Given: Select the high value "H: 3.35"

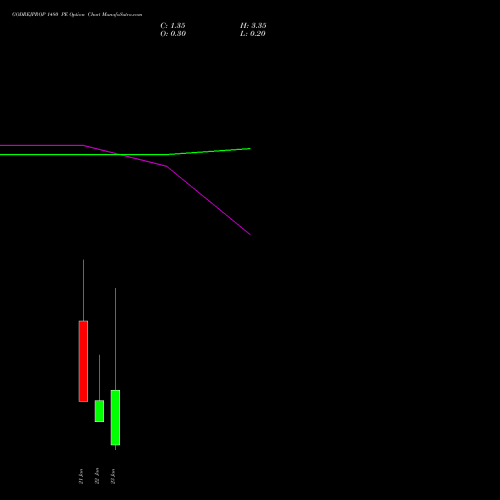Looking at the screenshot, I should click(253, 26).
